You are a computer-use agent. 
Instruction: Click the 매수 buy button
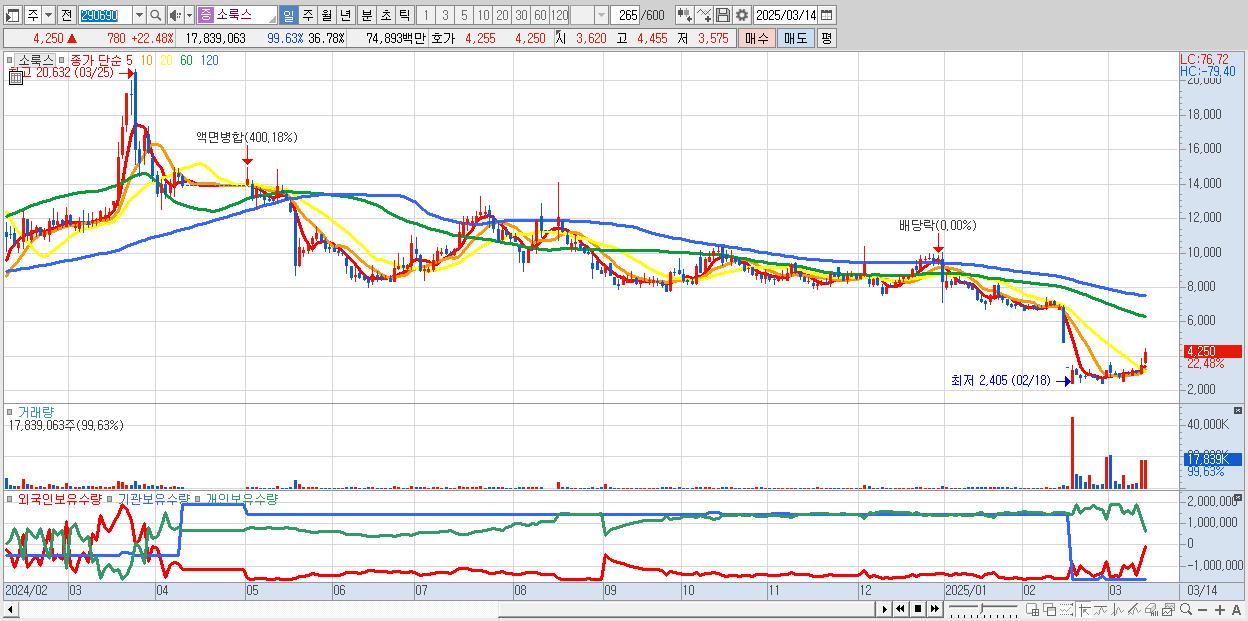pos(757,38)
